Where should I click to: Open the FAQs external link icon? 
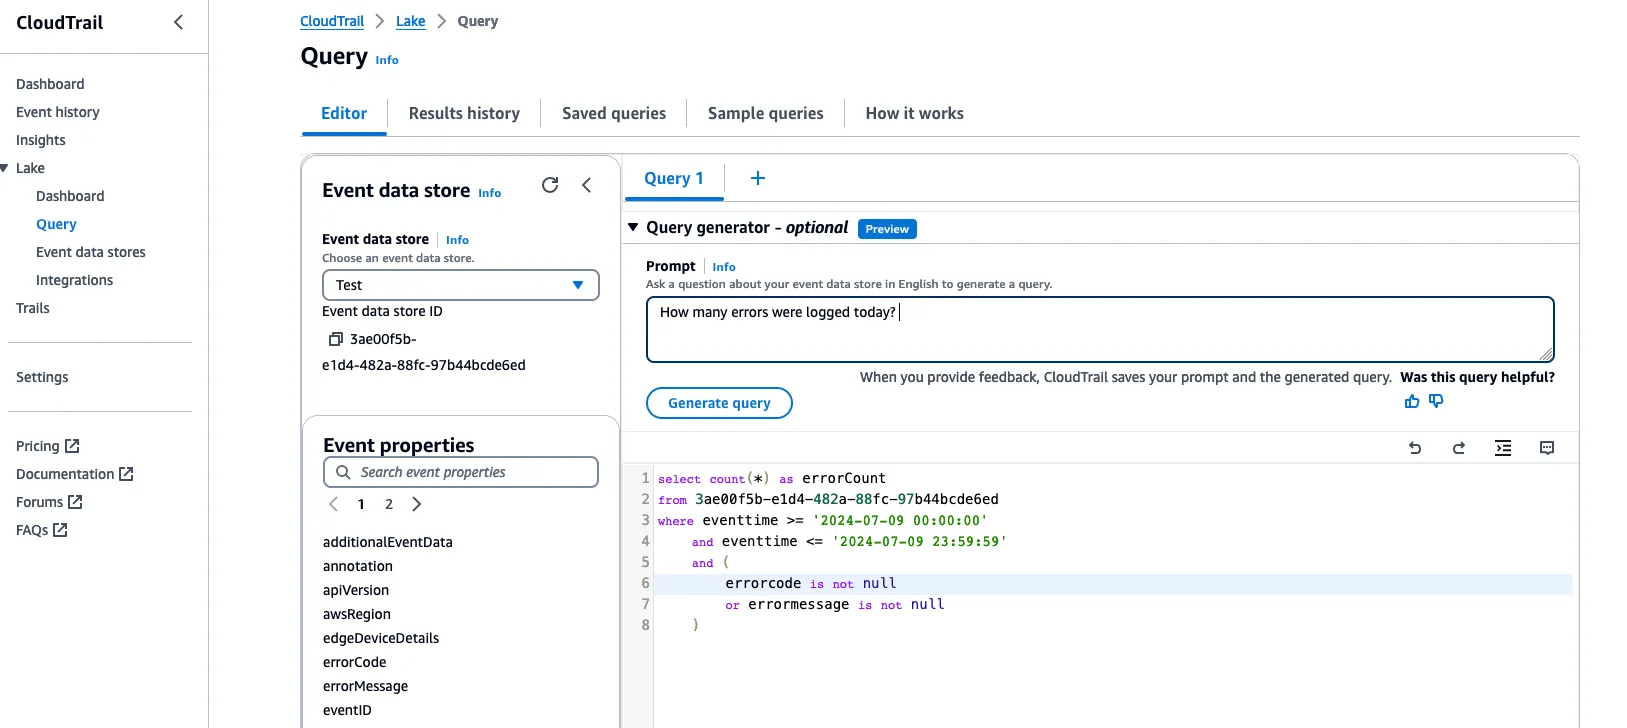(x=60, y=530)
